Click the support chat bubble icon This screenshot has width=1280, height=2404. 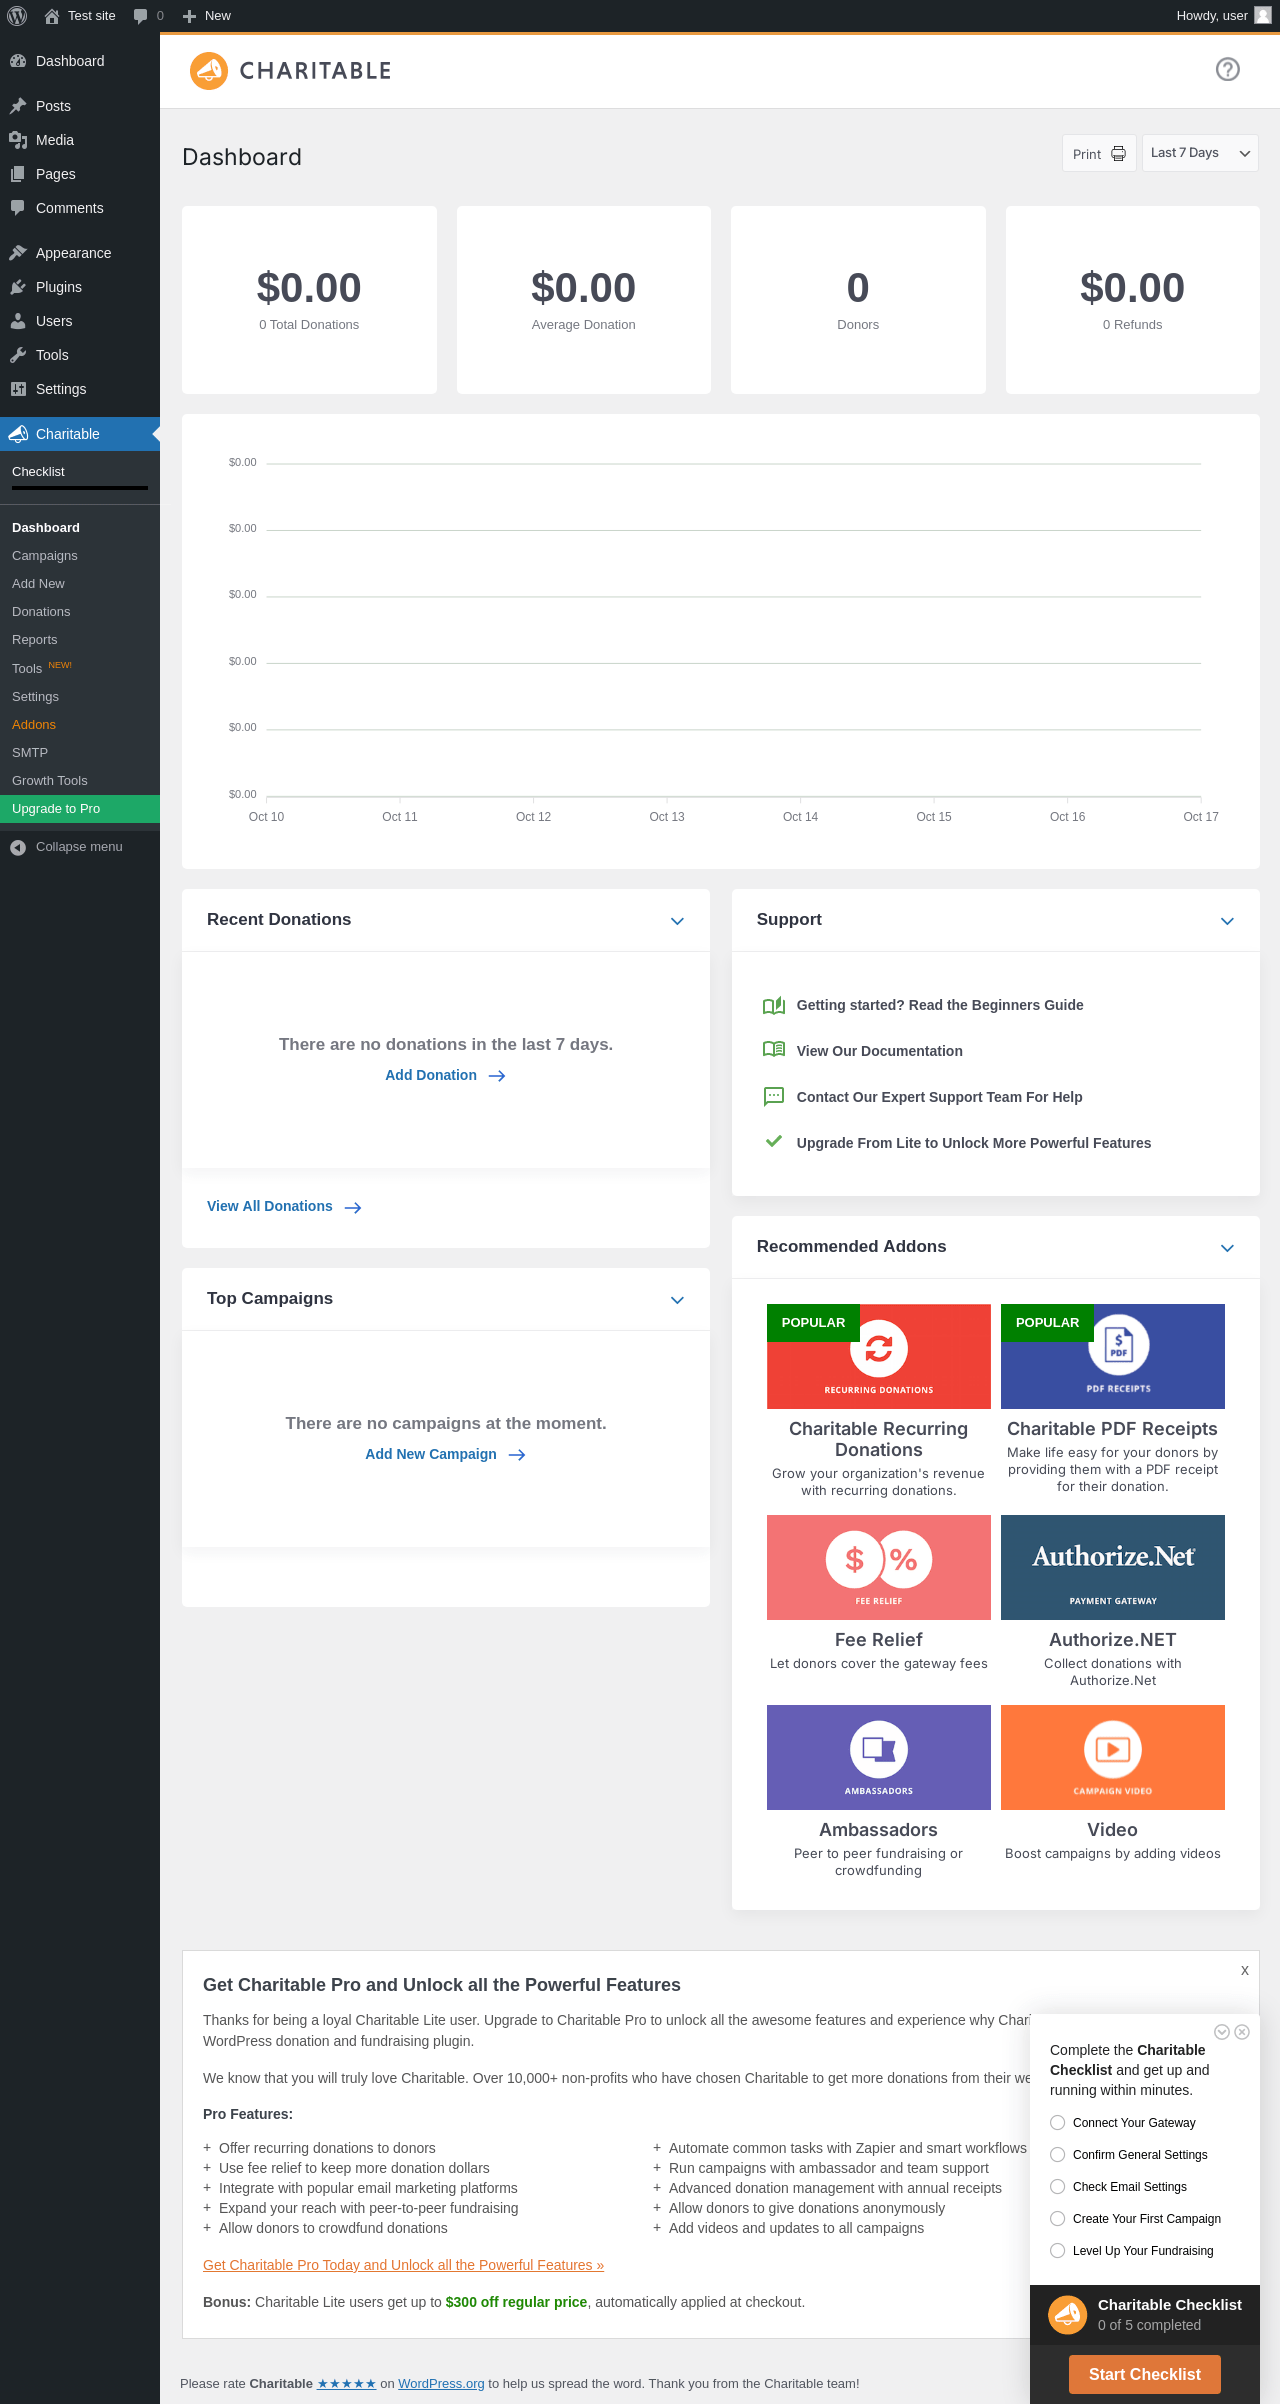[x=774, y=1097]
